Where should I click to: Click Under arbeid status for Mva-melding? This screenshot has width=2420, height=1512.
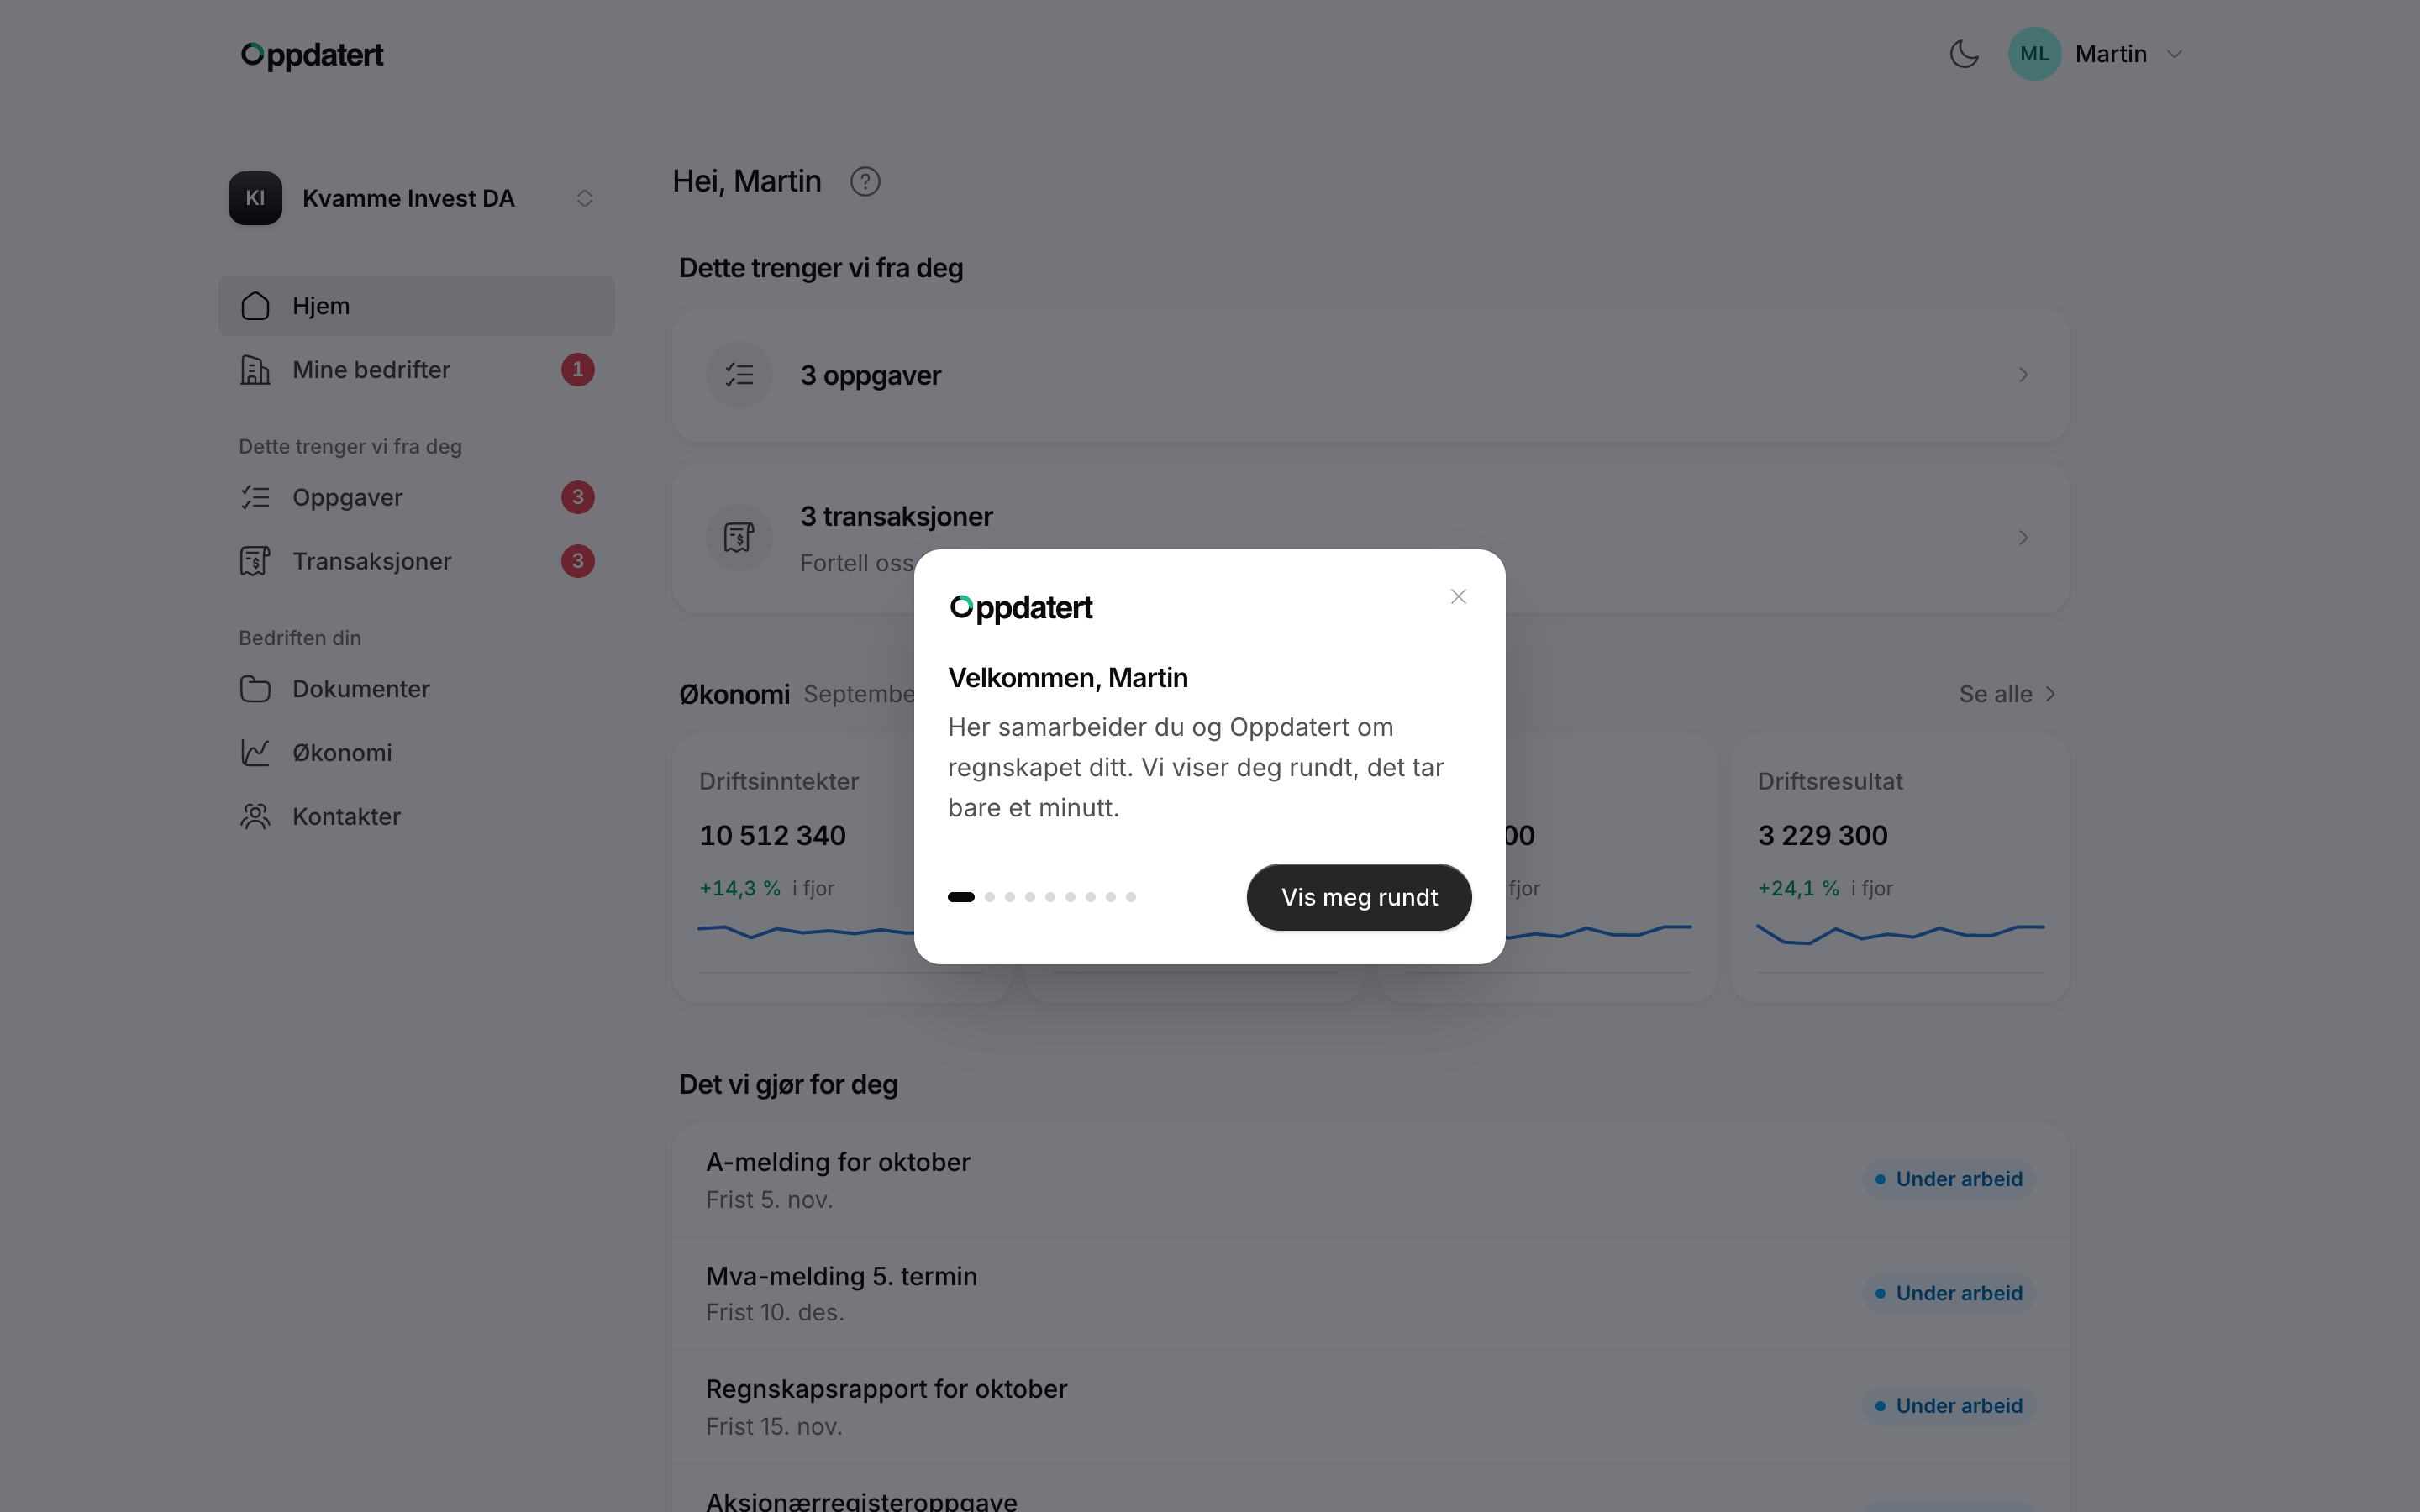point(1948,1293)
